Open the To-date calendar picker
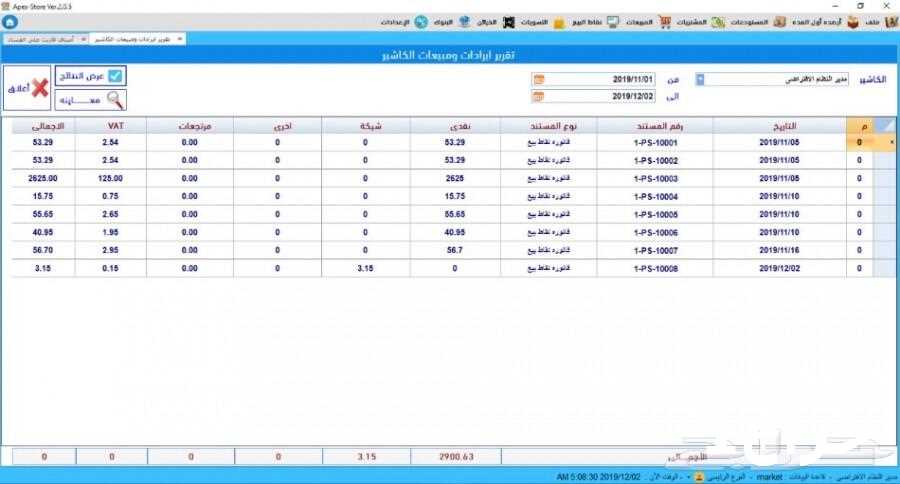Image resolution: width=900 pixels, height=484 pixels. pyautogui.click(x=538, y=97)
